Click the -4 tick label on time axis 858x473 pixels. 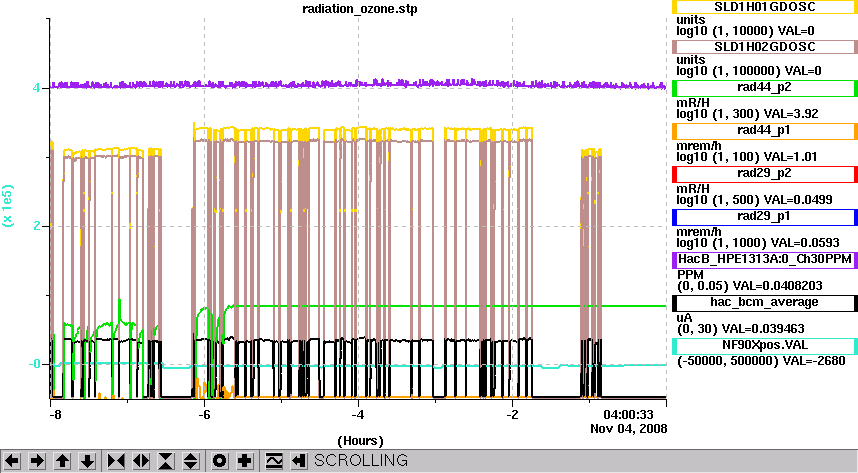click(358, 414)
